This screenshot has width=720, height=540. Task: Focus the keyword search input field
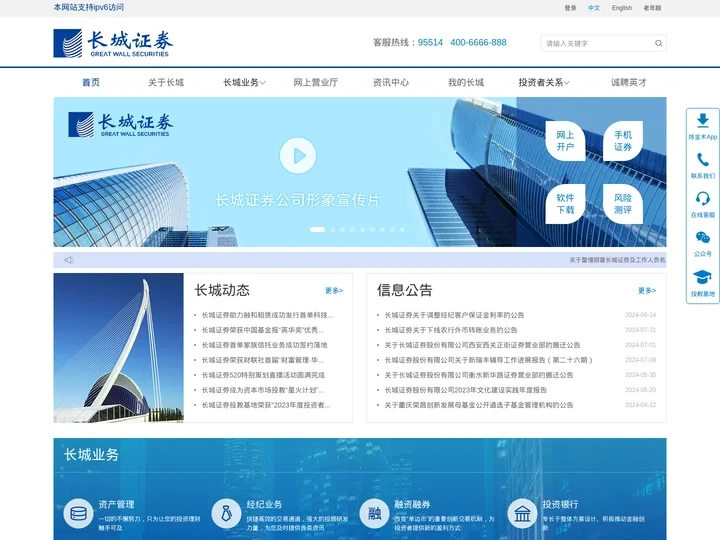click(597, 43)
